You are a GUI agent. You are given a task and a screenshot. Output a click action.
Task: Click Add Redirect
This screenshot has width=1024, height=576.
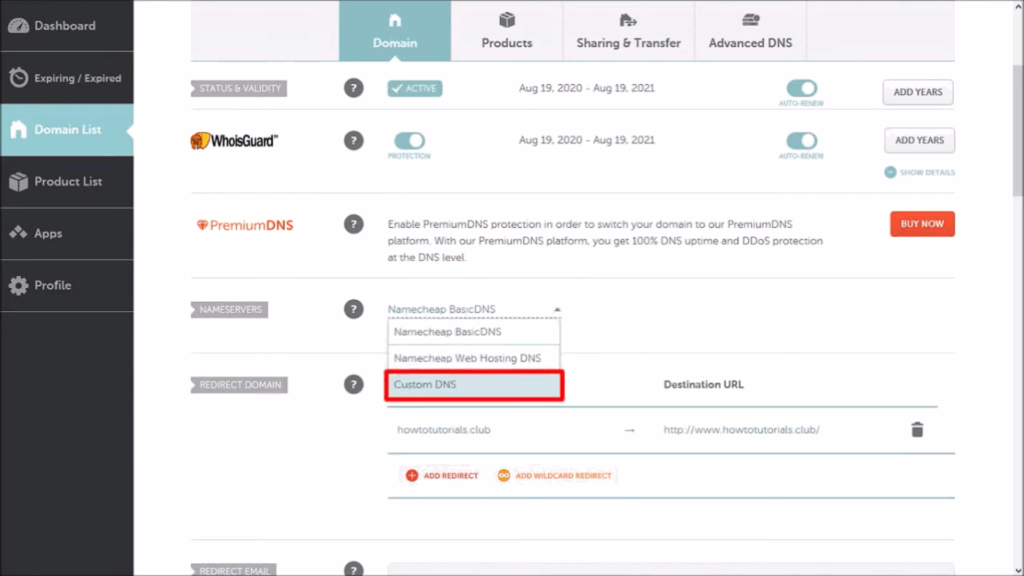tap(442, 475)
